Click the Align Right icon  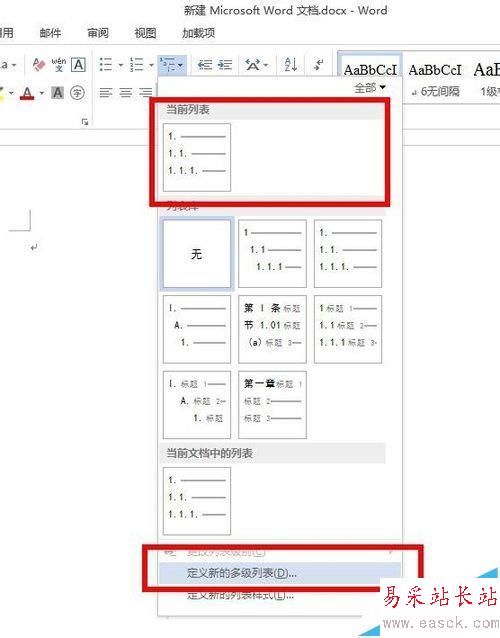click(x=145, y=93)
